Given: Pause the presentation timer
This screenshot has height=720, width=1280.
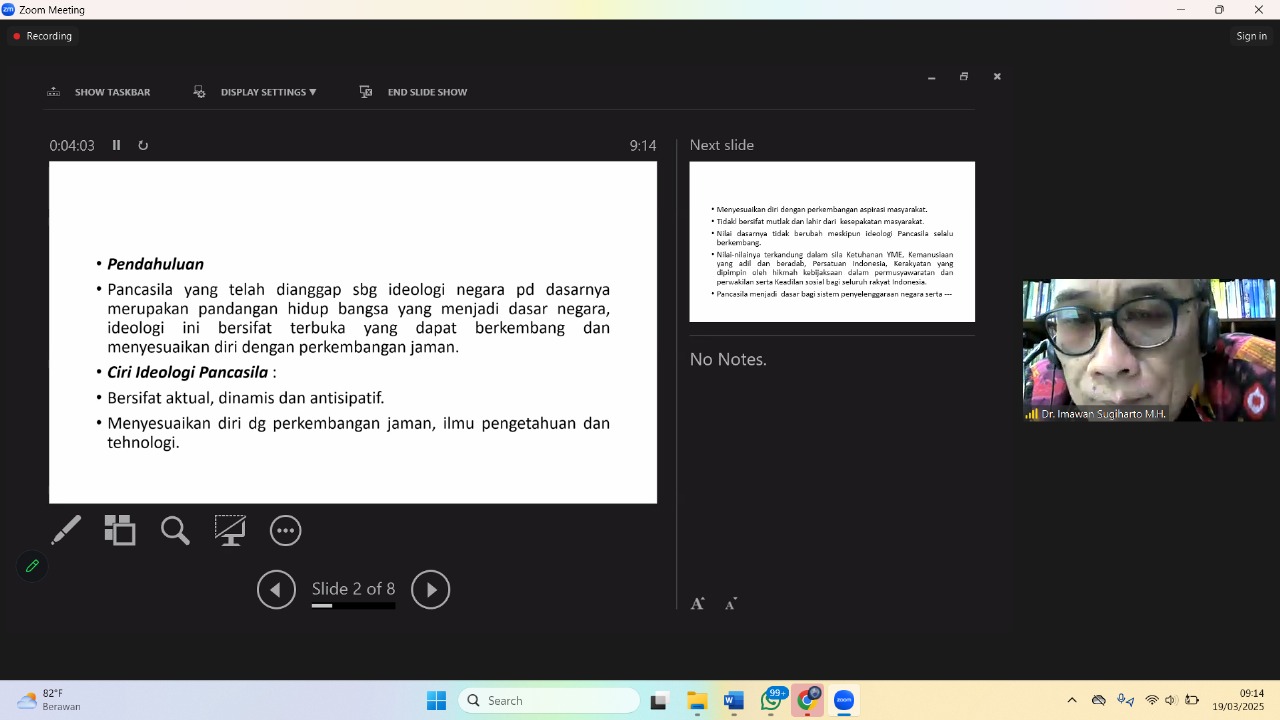Looking at the screenshot, I should [x=116, y=145].
